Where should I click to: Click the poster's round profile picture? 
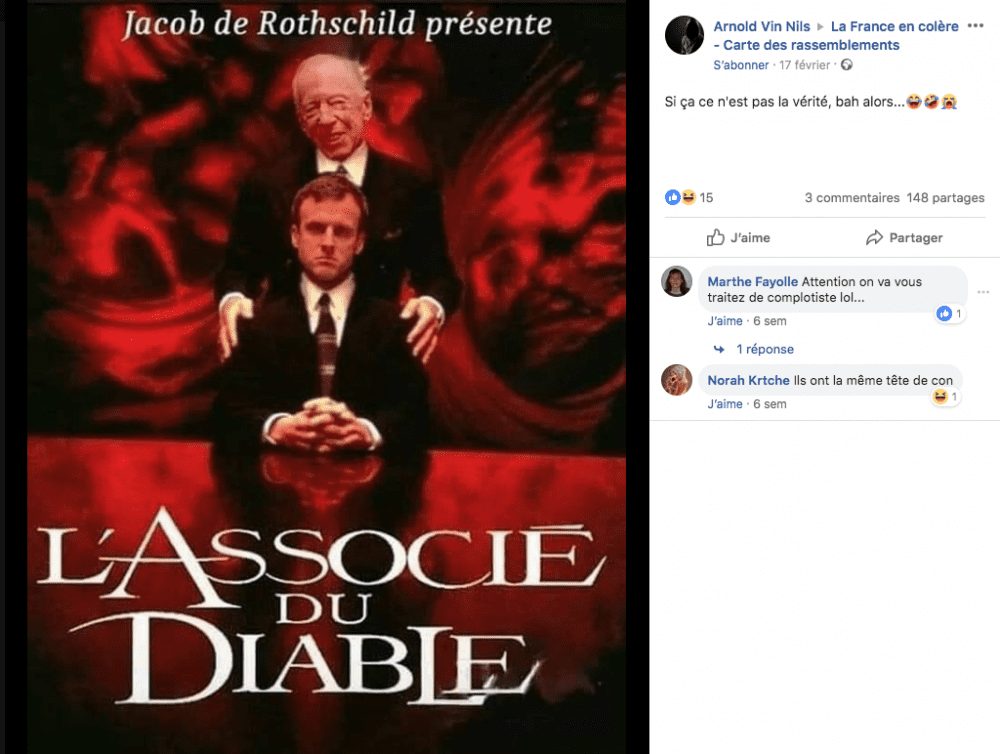click(684, 35)
